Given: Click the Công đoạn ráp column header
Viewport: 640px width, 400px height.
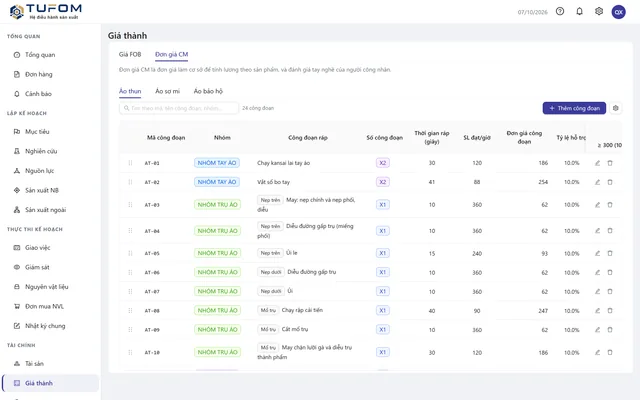Looking at the screenshot, I should [x=308, y=138].
